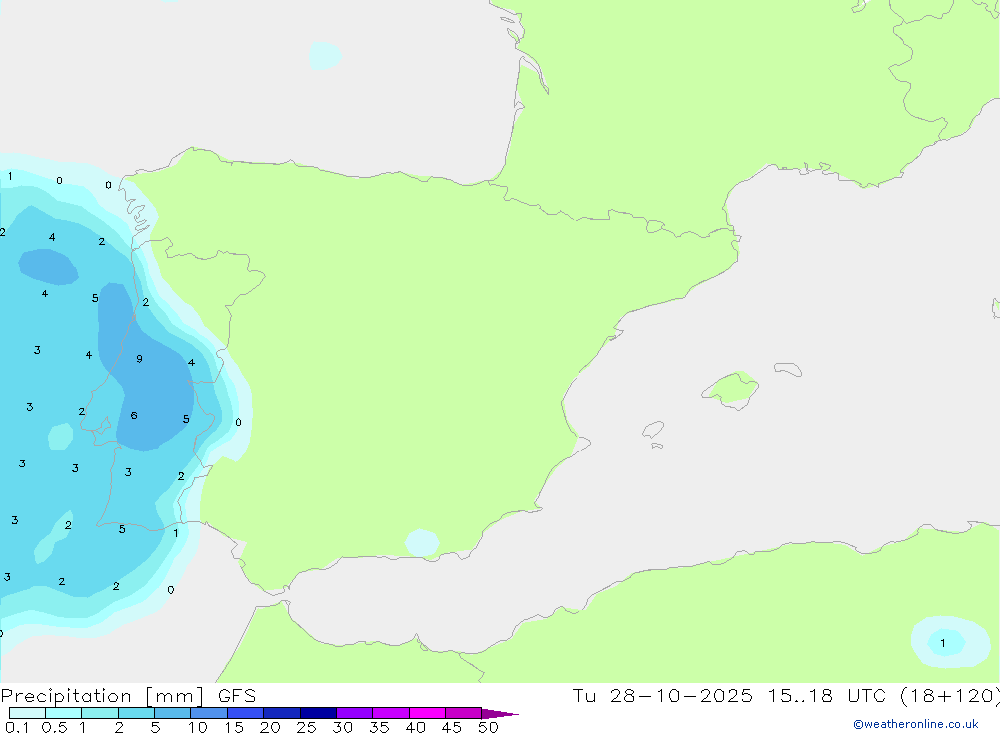The width and height of the screenshot is (1000, 733).
Task: Click the "6" precipitation value near Lisbon
Action: click(134, 415)
